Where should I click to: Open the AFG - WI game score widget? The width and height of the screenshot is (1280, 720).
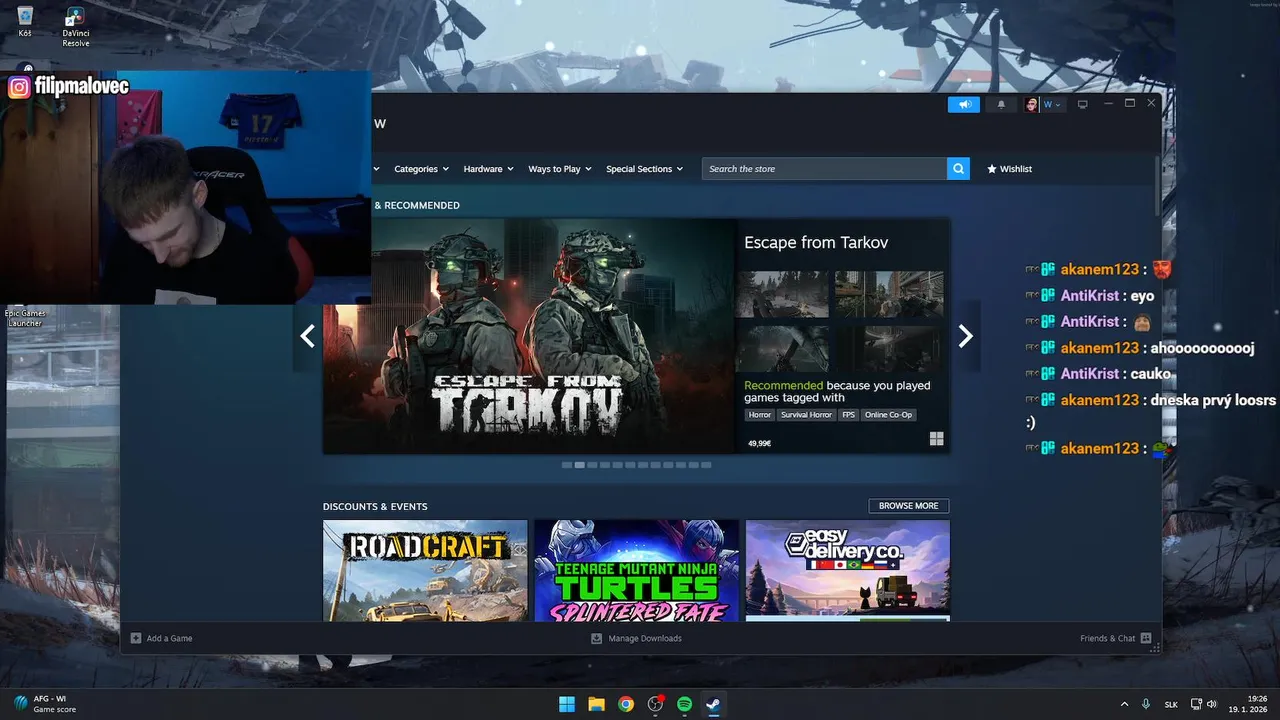pos(44,704)
